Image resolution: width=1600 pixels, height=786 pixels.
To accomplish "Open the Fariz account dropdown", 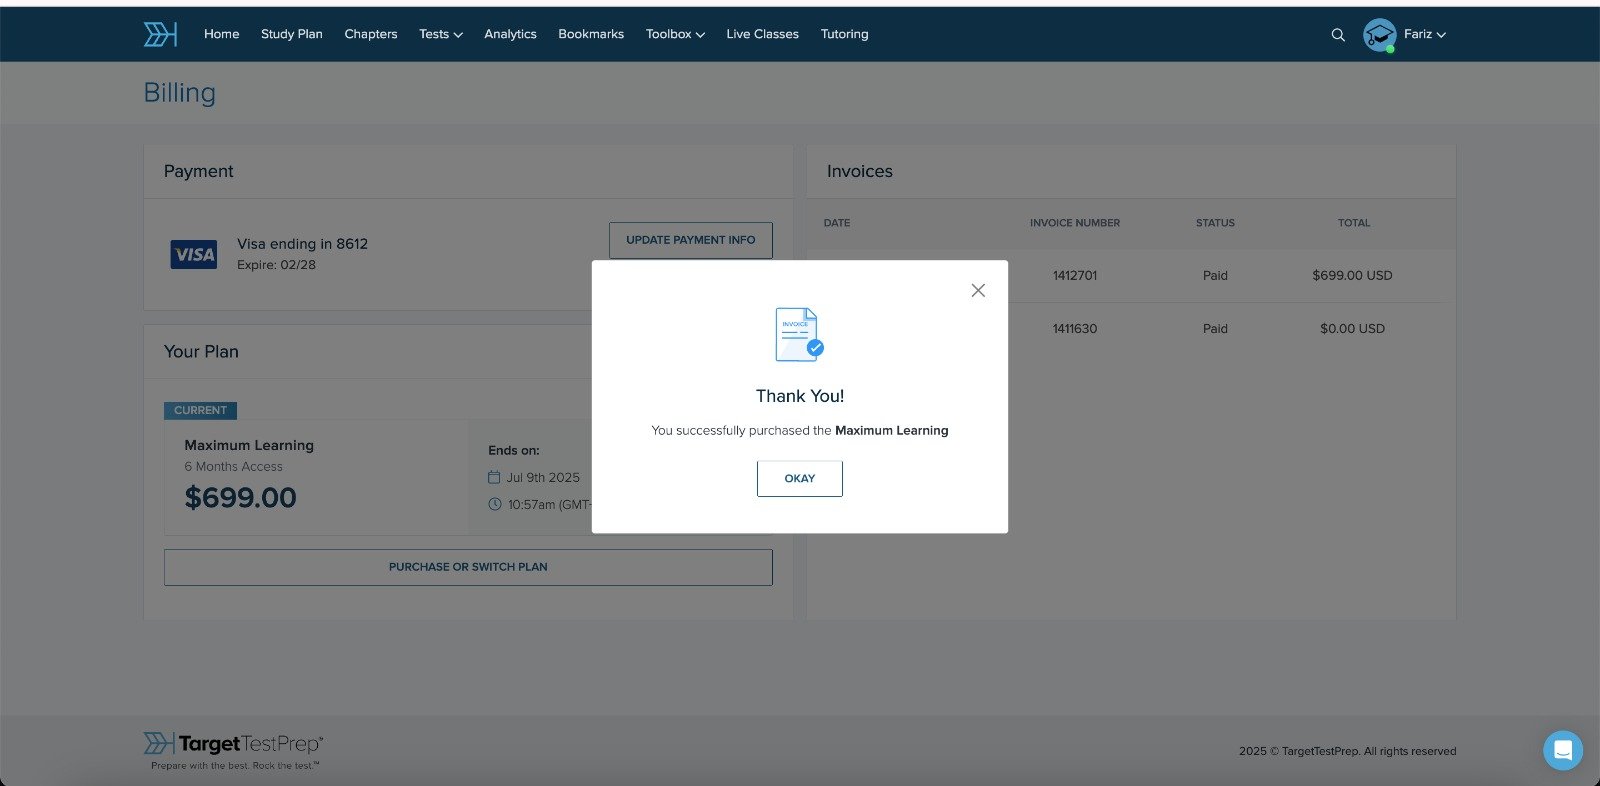I will [1425, 34].
